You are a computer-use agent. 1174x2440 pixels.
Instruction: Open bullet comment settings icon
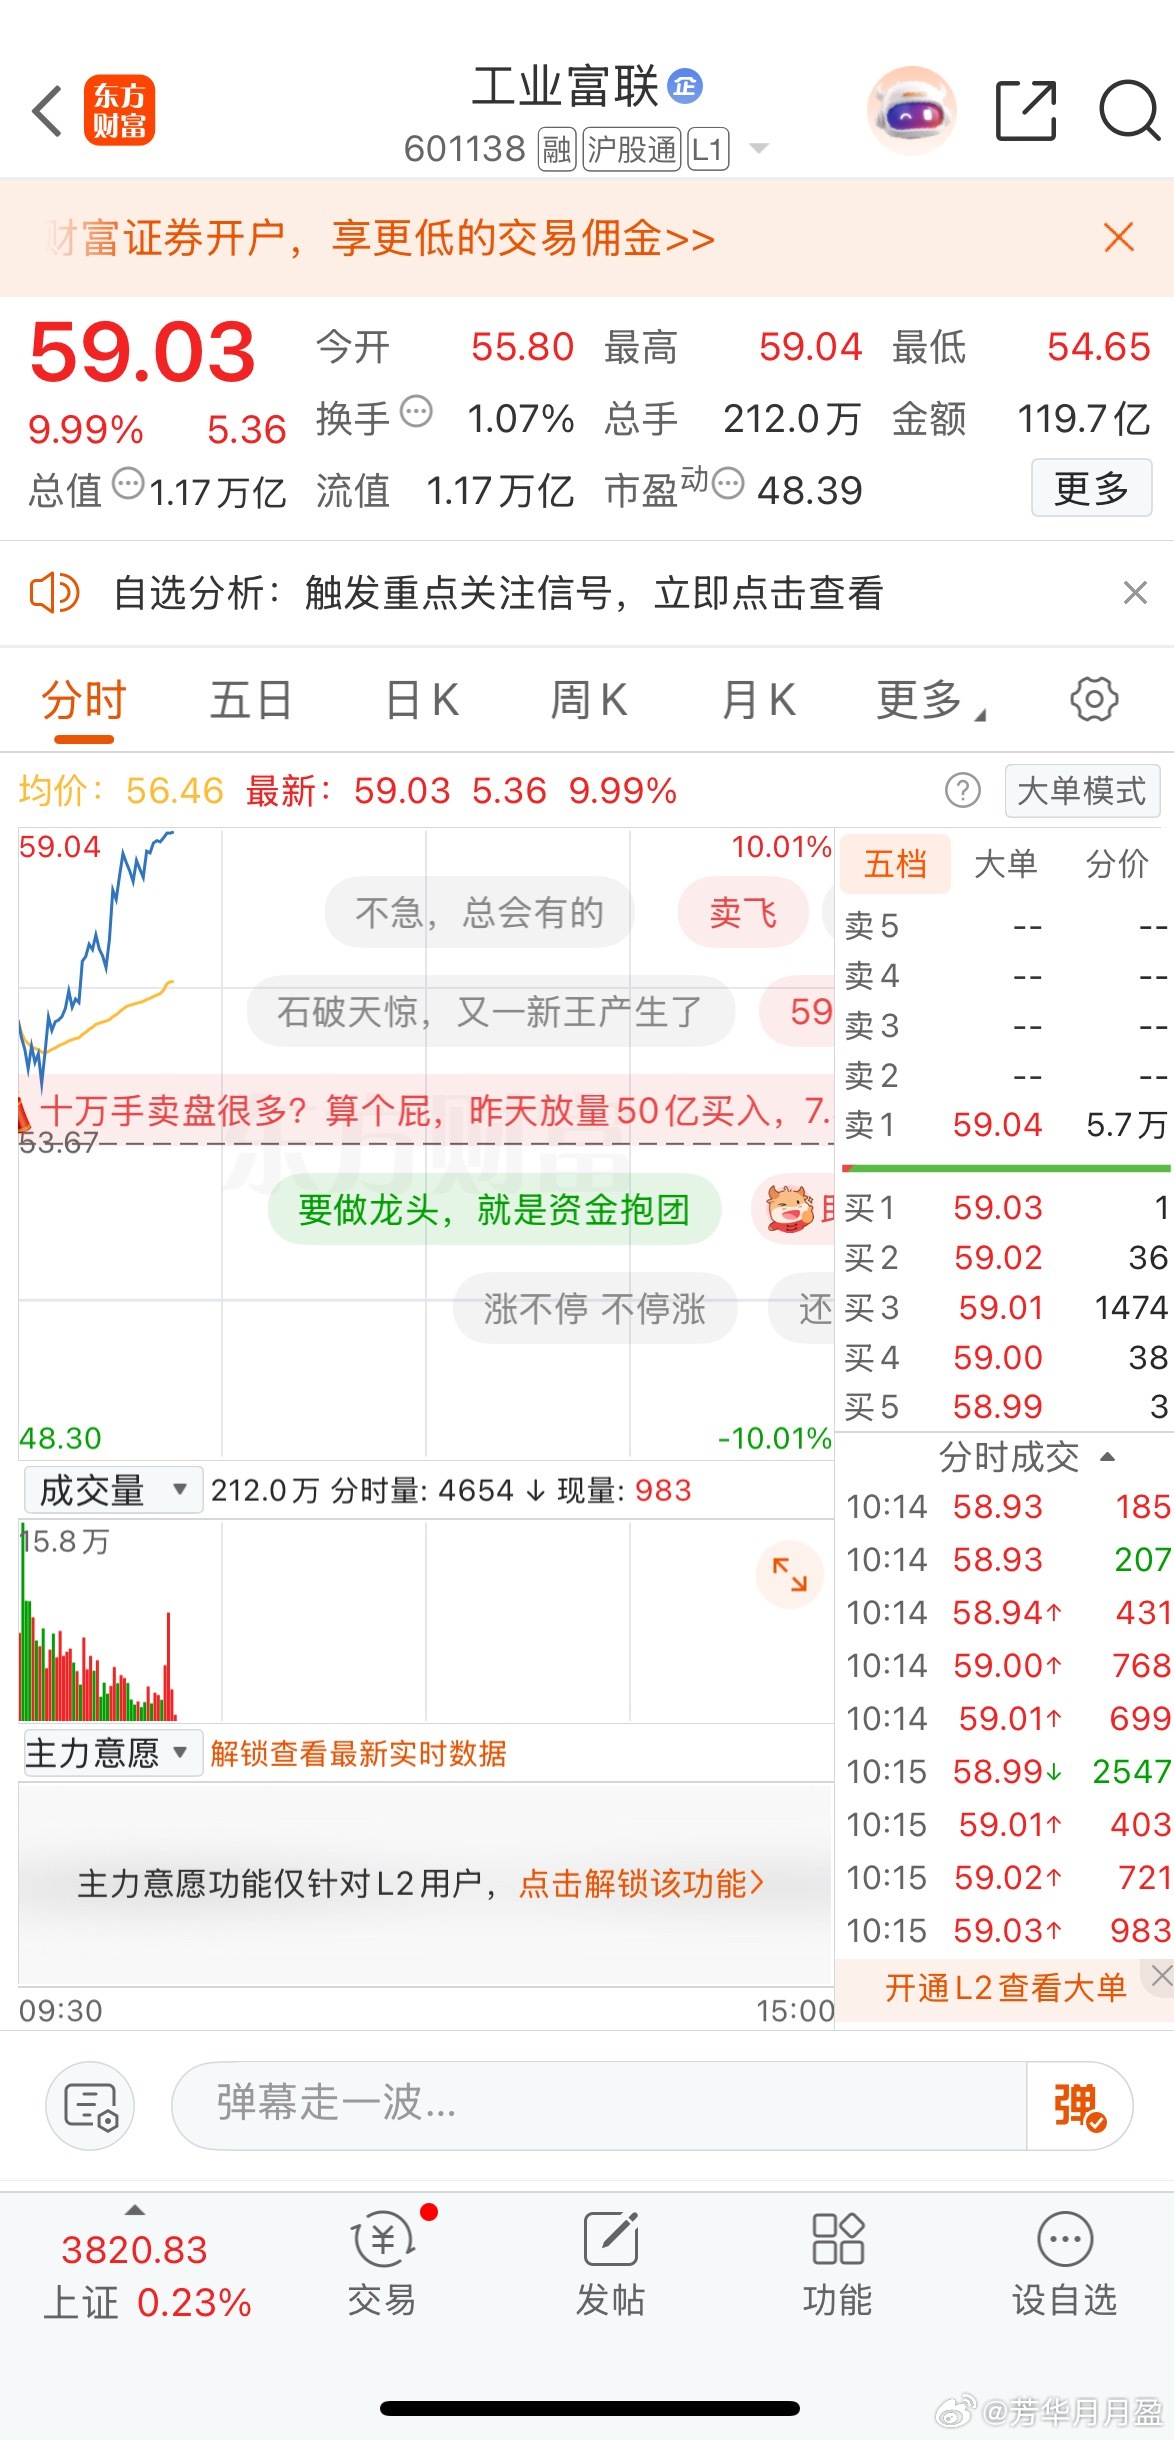(90, 2105)
